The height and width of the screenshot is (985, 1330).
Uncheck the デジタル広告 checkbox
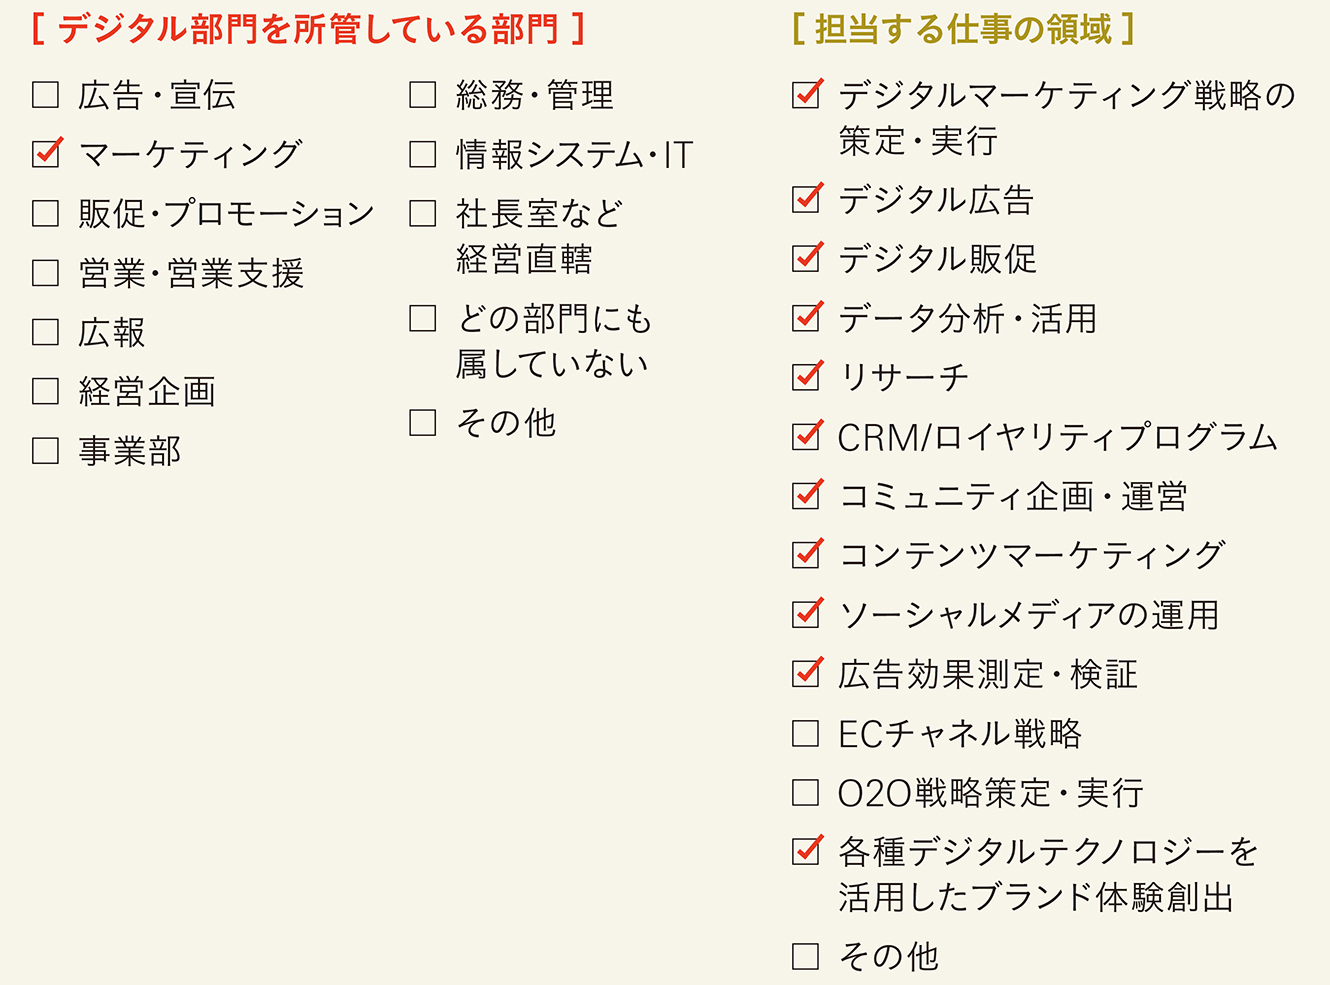click(x=806, y=199)
